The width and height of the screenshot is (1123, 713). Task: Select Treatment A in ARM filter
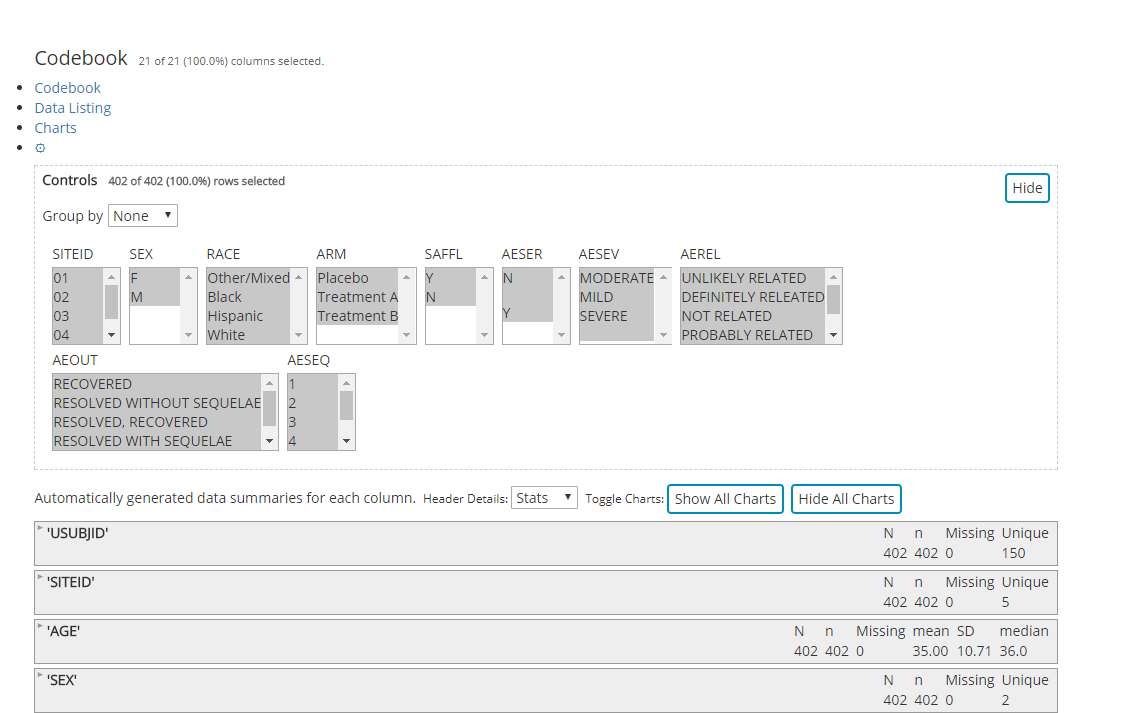pos(357,297)
